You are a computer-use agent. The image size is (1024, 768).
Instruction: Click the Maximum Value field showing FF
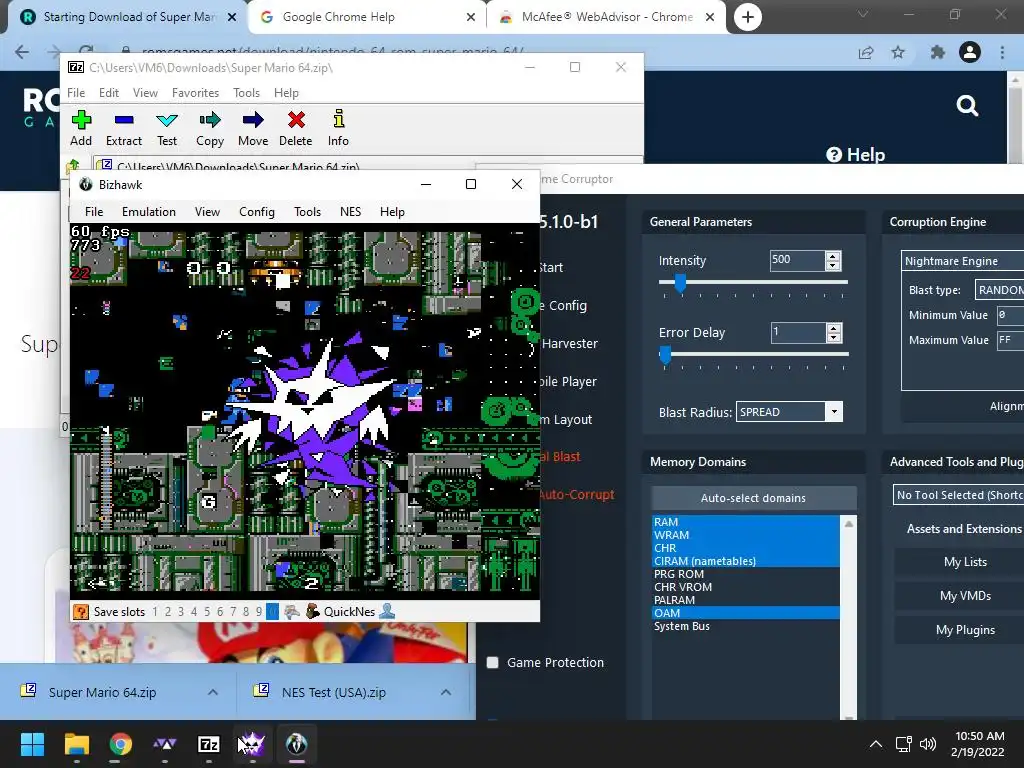tap(1010, 340)
